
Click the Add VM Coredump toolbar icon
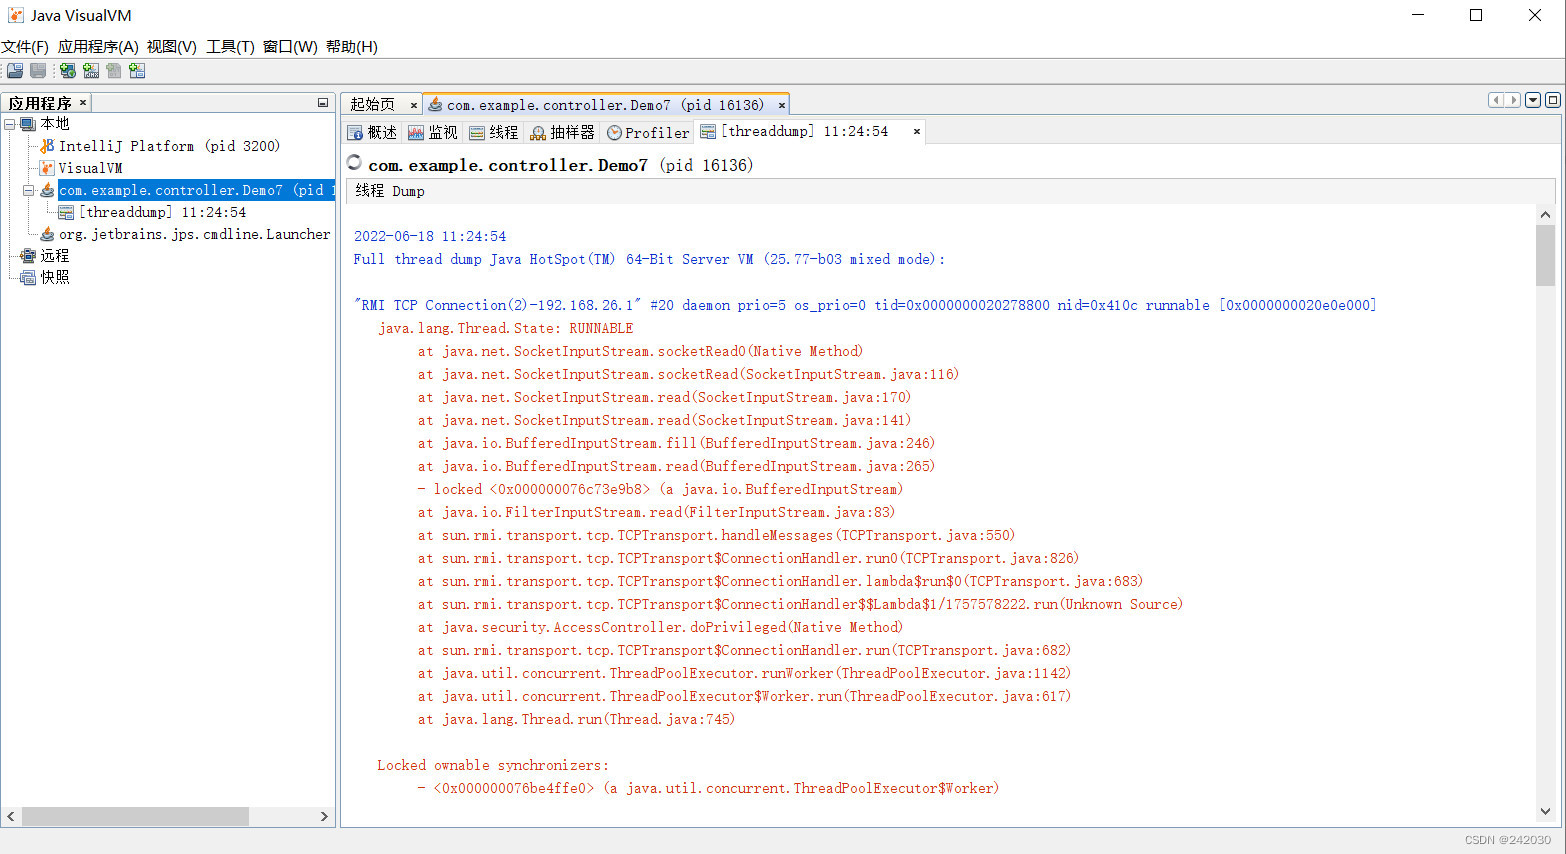tap(114, 71)
